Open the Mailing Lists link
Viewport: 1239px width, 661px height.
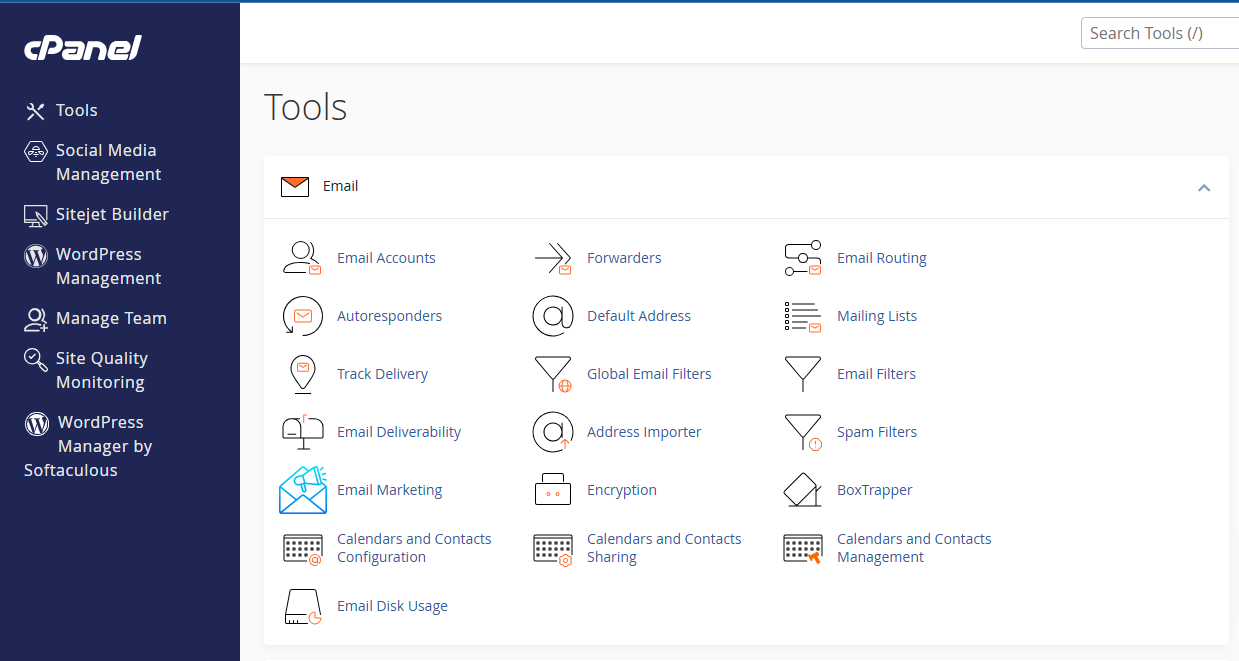(x=877, y=316)
